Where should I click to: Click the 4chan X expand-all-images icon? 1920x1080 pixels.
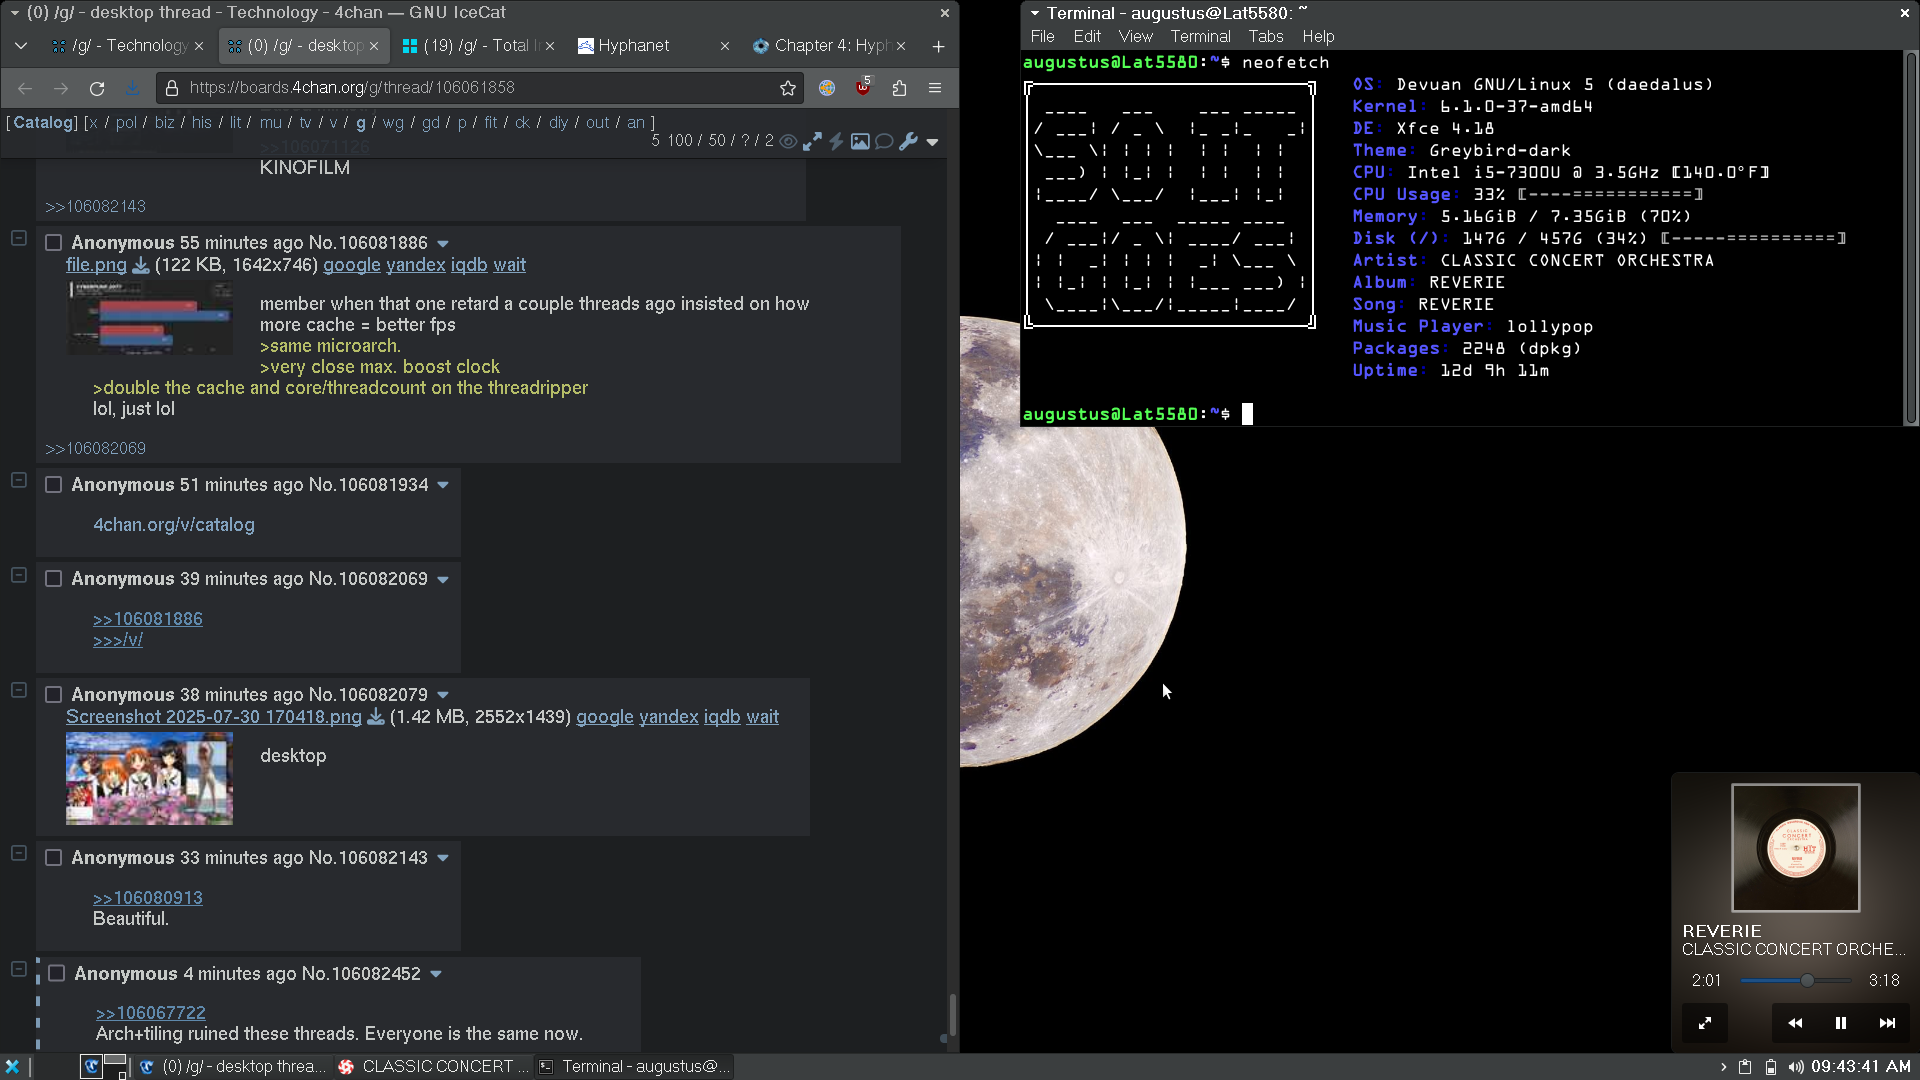(x=812, y=142)
